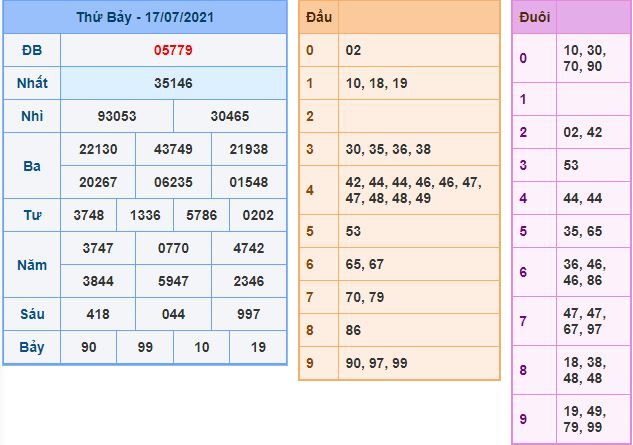Click Đầu row 3 values 30, 35, 36, 38
This screenshot has width=633, height=445.
click(x=388, y=149)
